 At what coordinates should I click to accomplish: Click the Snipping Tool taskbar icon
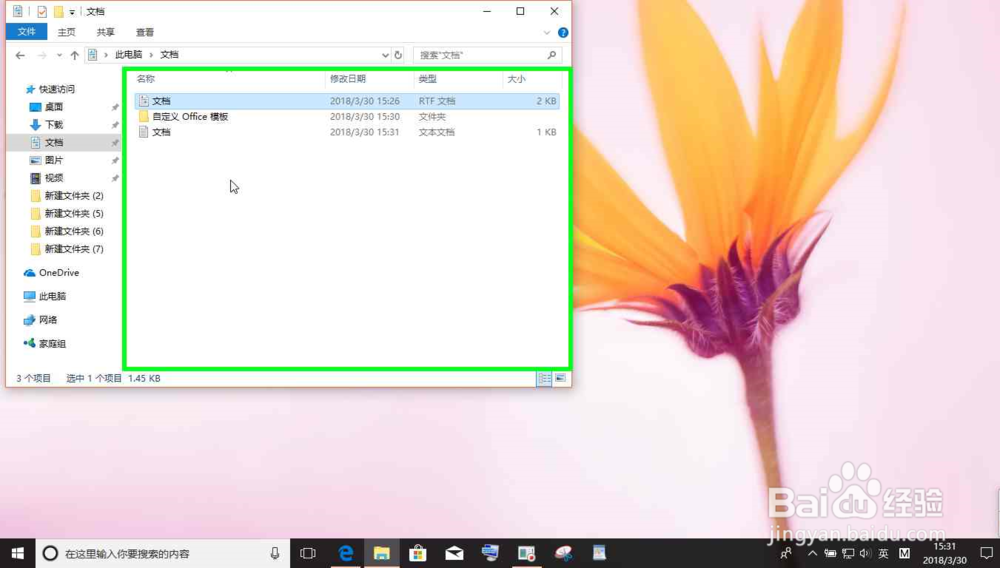click(563, 553)
